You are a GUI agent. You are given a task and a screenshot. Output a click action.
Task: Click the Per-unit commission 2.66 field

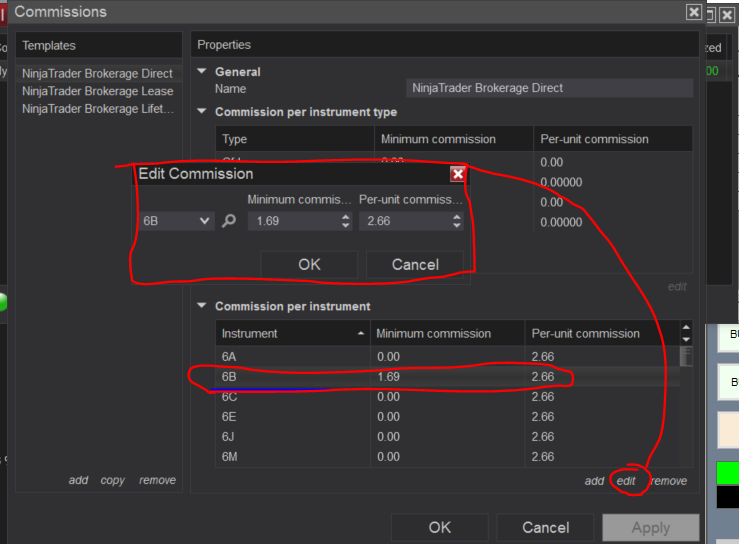point(405,221)
